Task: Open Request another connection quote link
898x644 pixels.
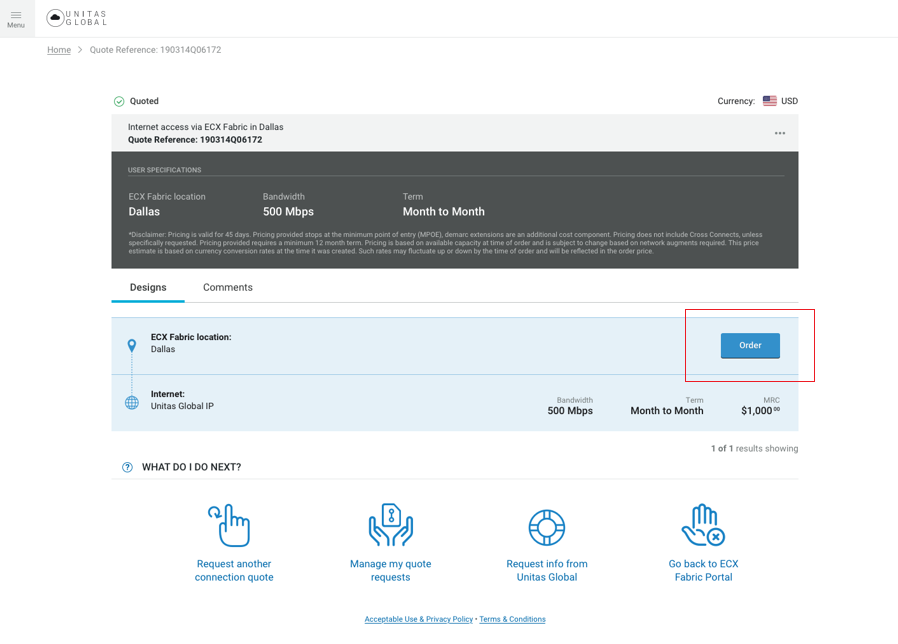Action: click(234, 570)
